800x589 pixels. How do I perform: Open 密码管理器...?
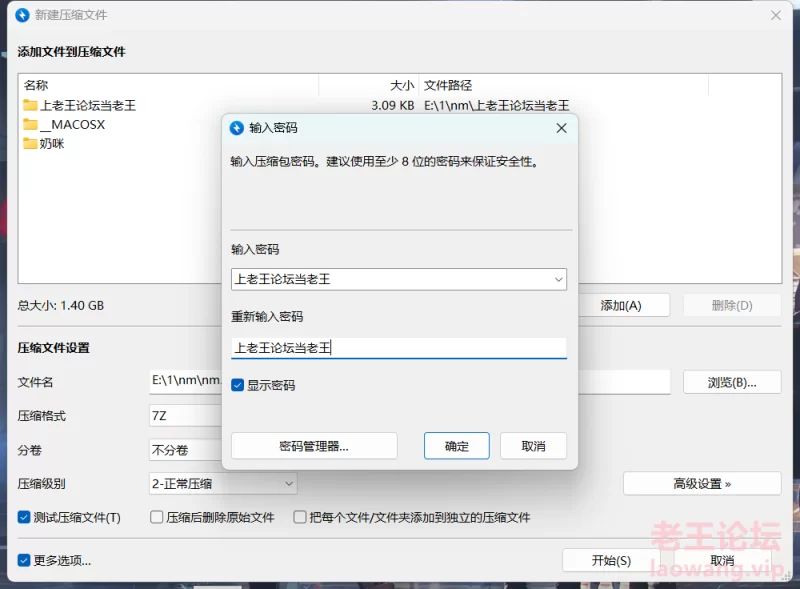(314, 446)
